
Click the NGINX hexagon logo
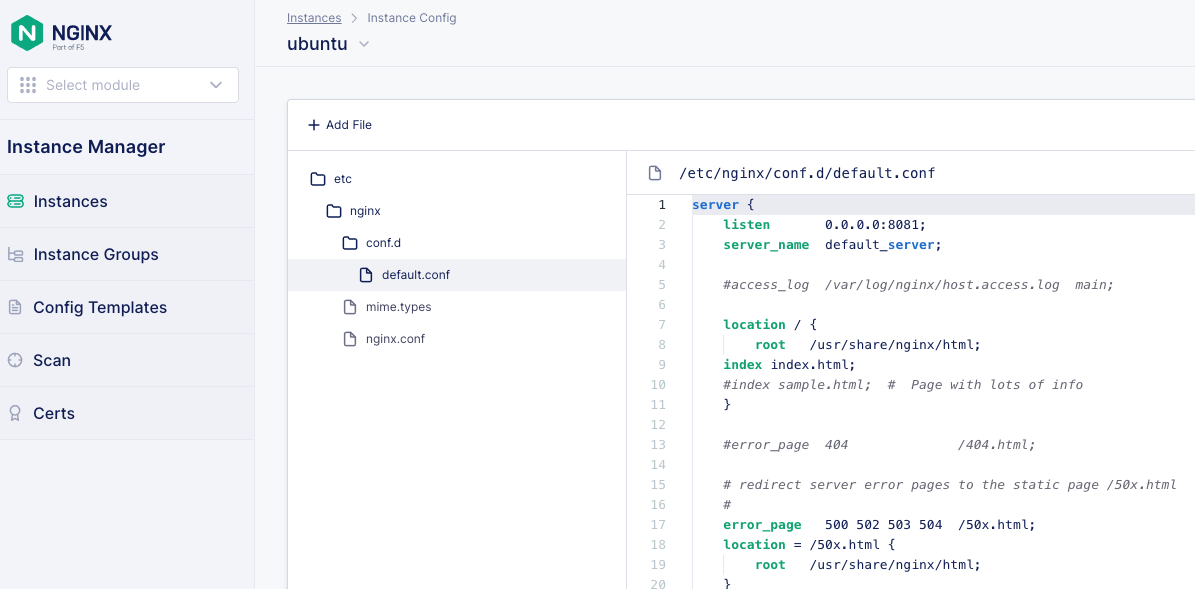click(x=27, y=33)
